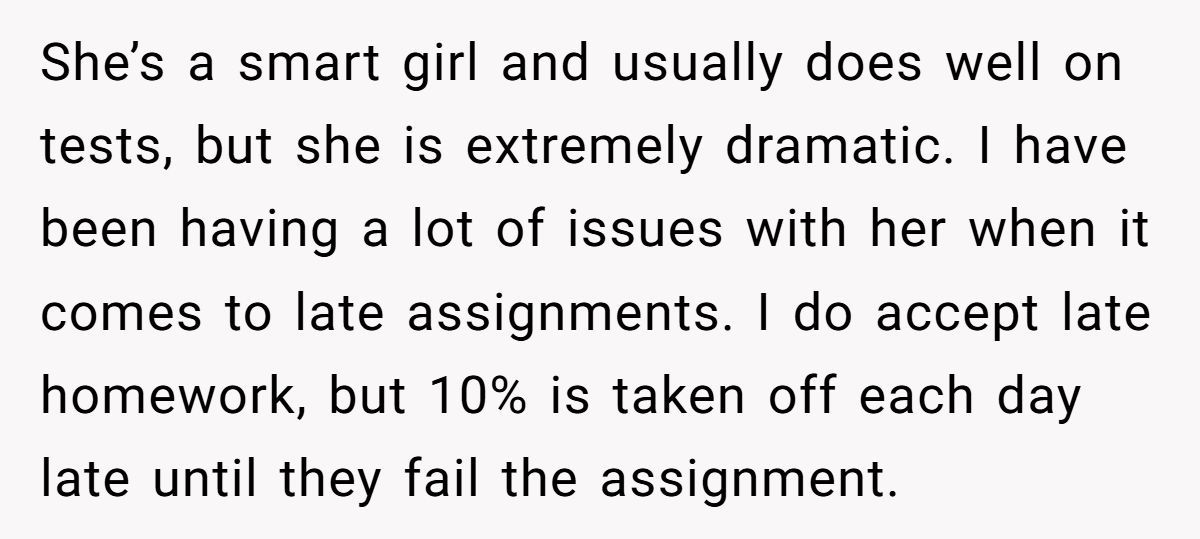
Task: Click the word "tests"
Action: [x=96, y=149]
